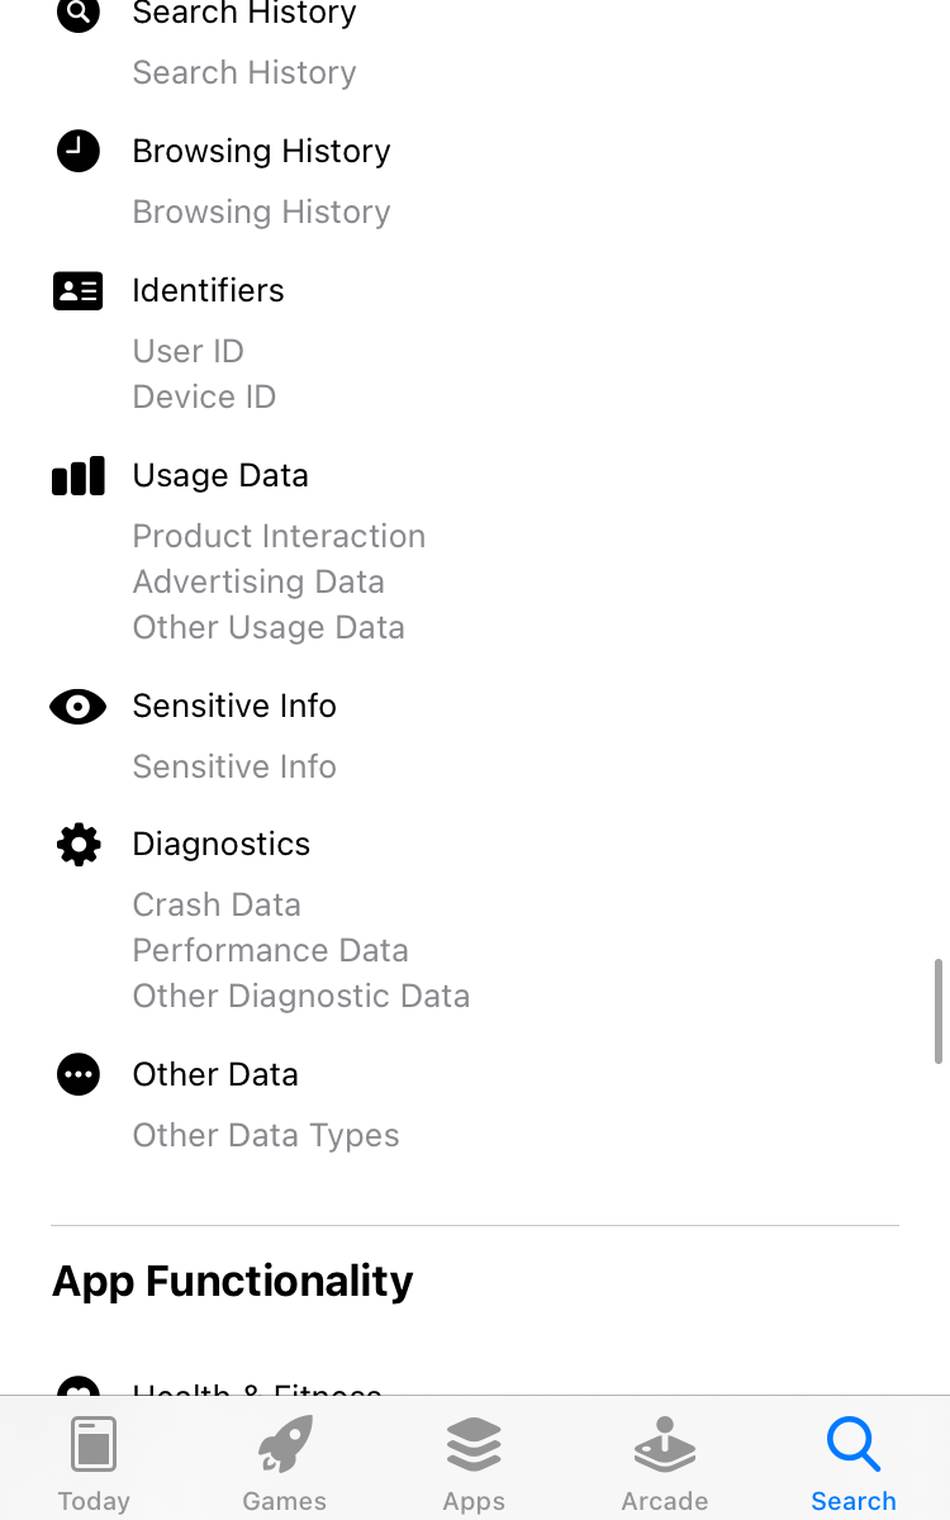Click the Device ID entry
950x1520 pixels.
[x=204, y=397]
